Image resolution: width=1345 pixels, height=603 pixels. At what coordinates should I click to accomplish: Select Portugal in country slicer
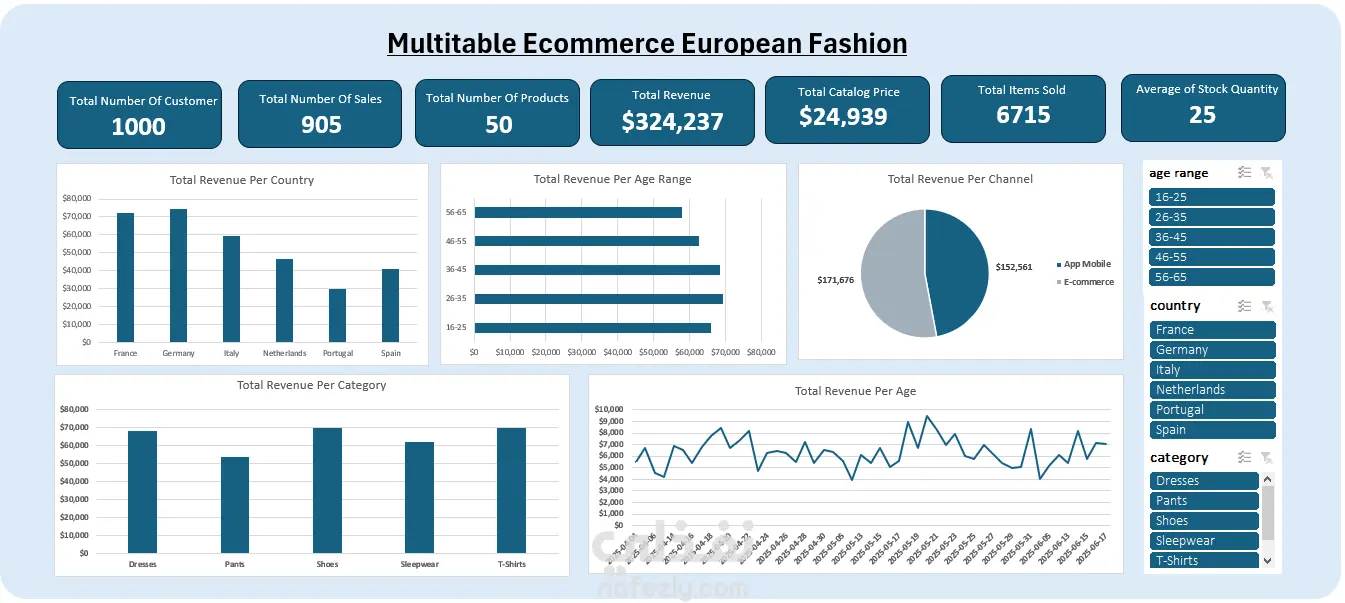pyautogui.click(x=1213, y=410)
